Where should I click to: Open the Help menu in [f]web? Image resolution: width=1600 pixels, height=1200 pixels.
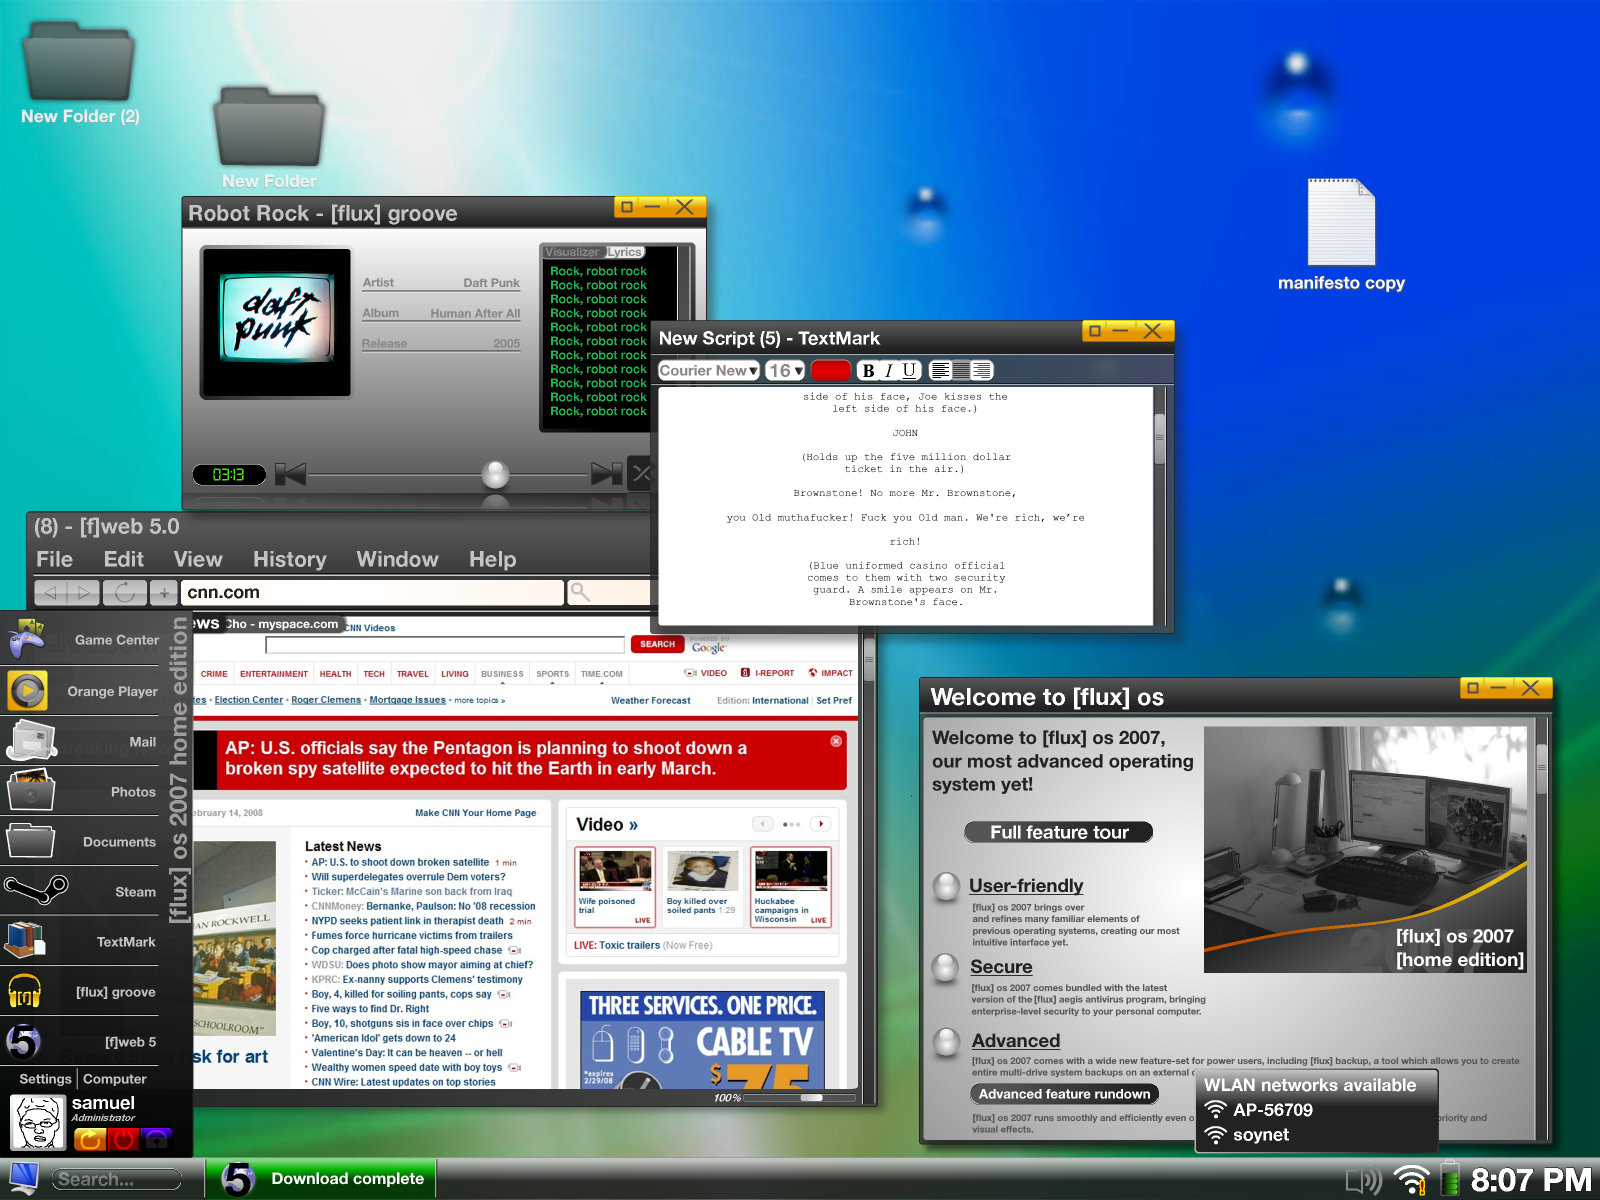pyautogui.click(x=492, y=560)
